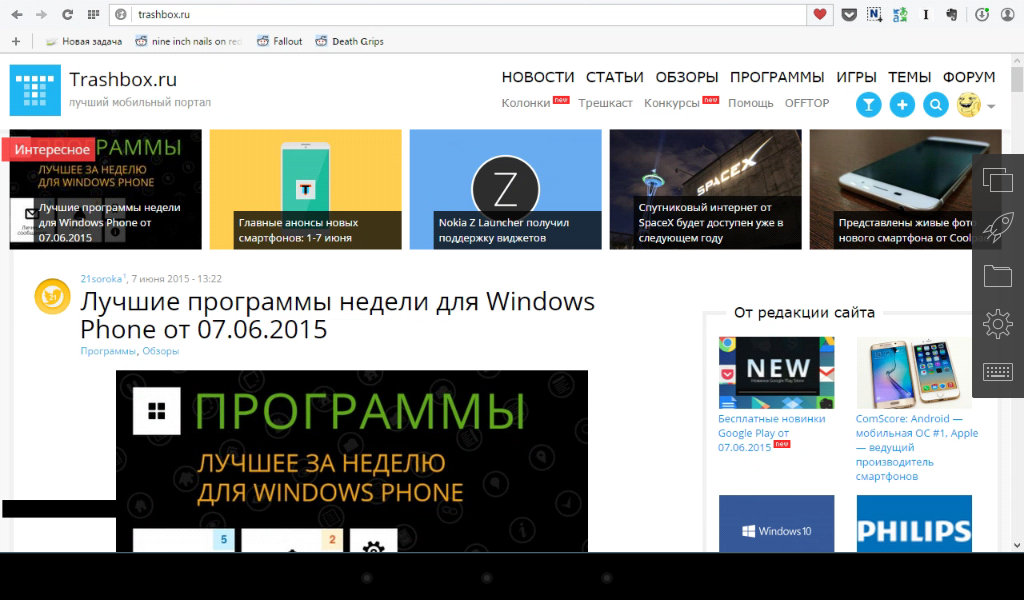Viewport: 1024px width, 600px height.
Task: Reload the page with the refresh icon
Action: coord(67,14)
